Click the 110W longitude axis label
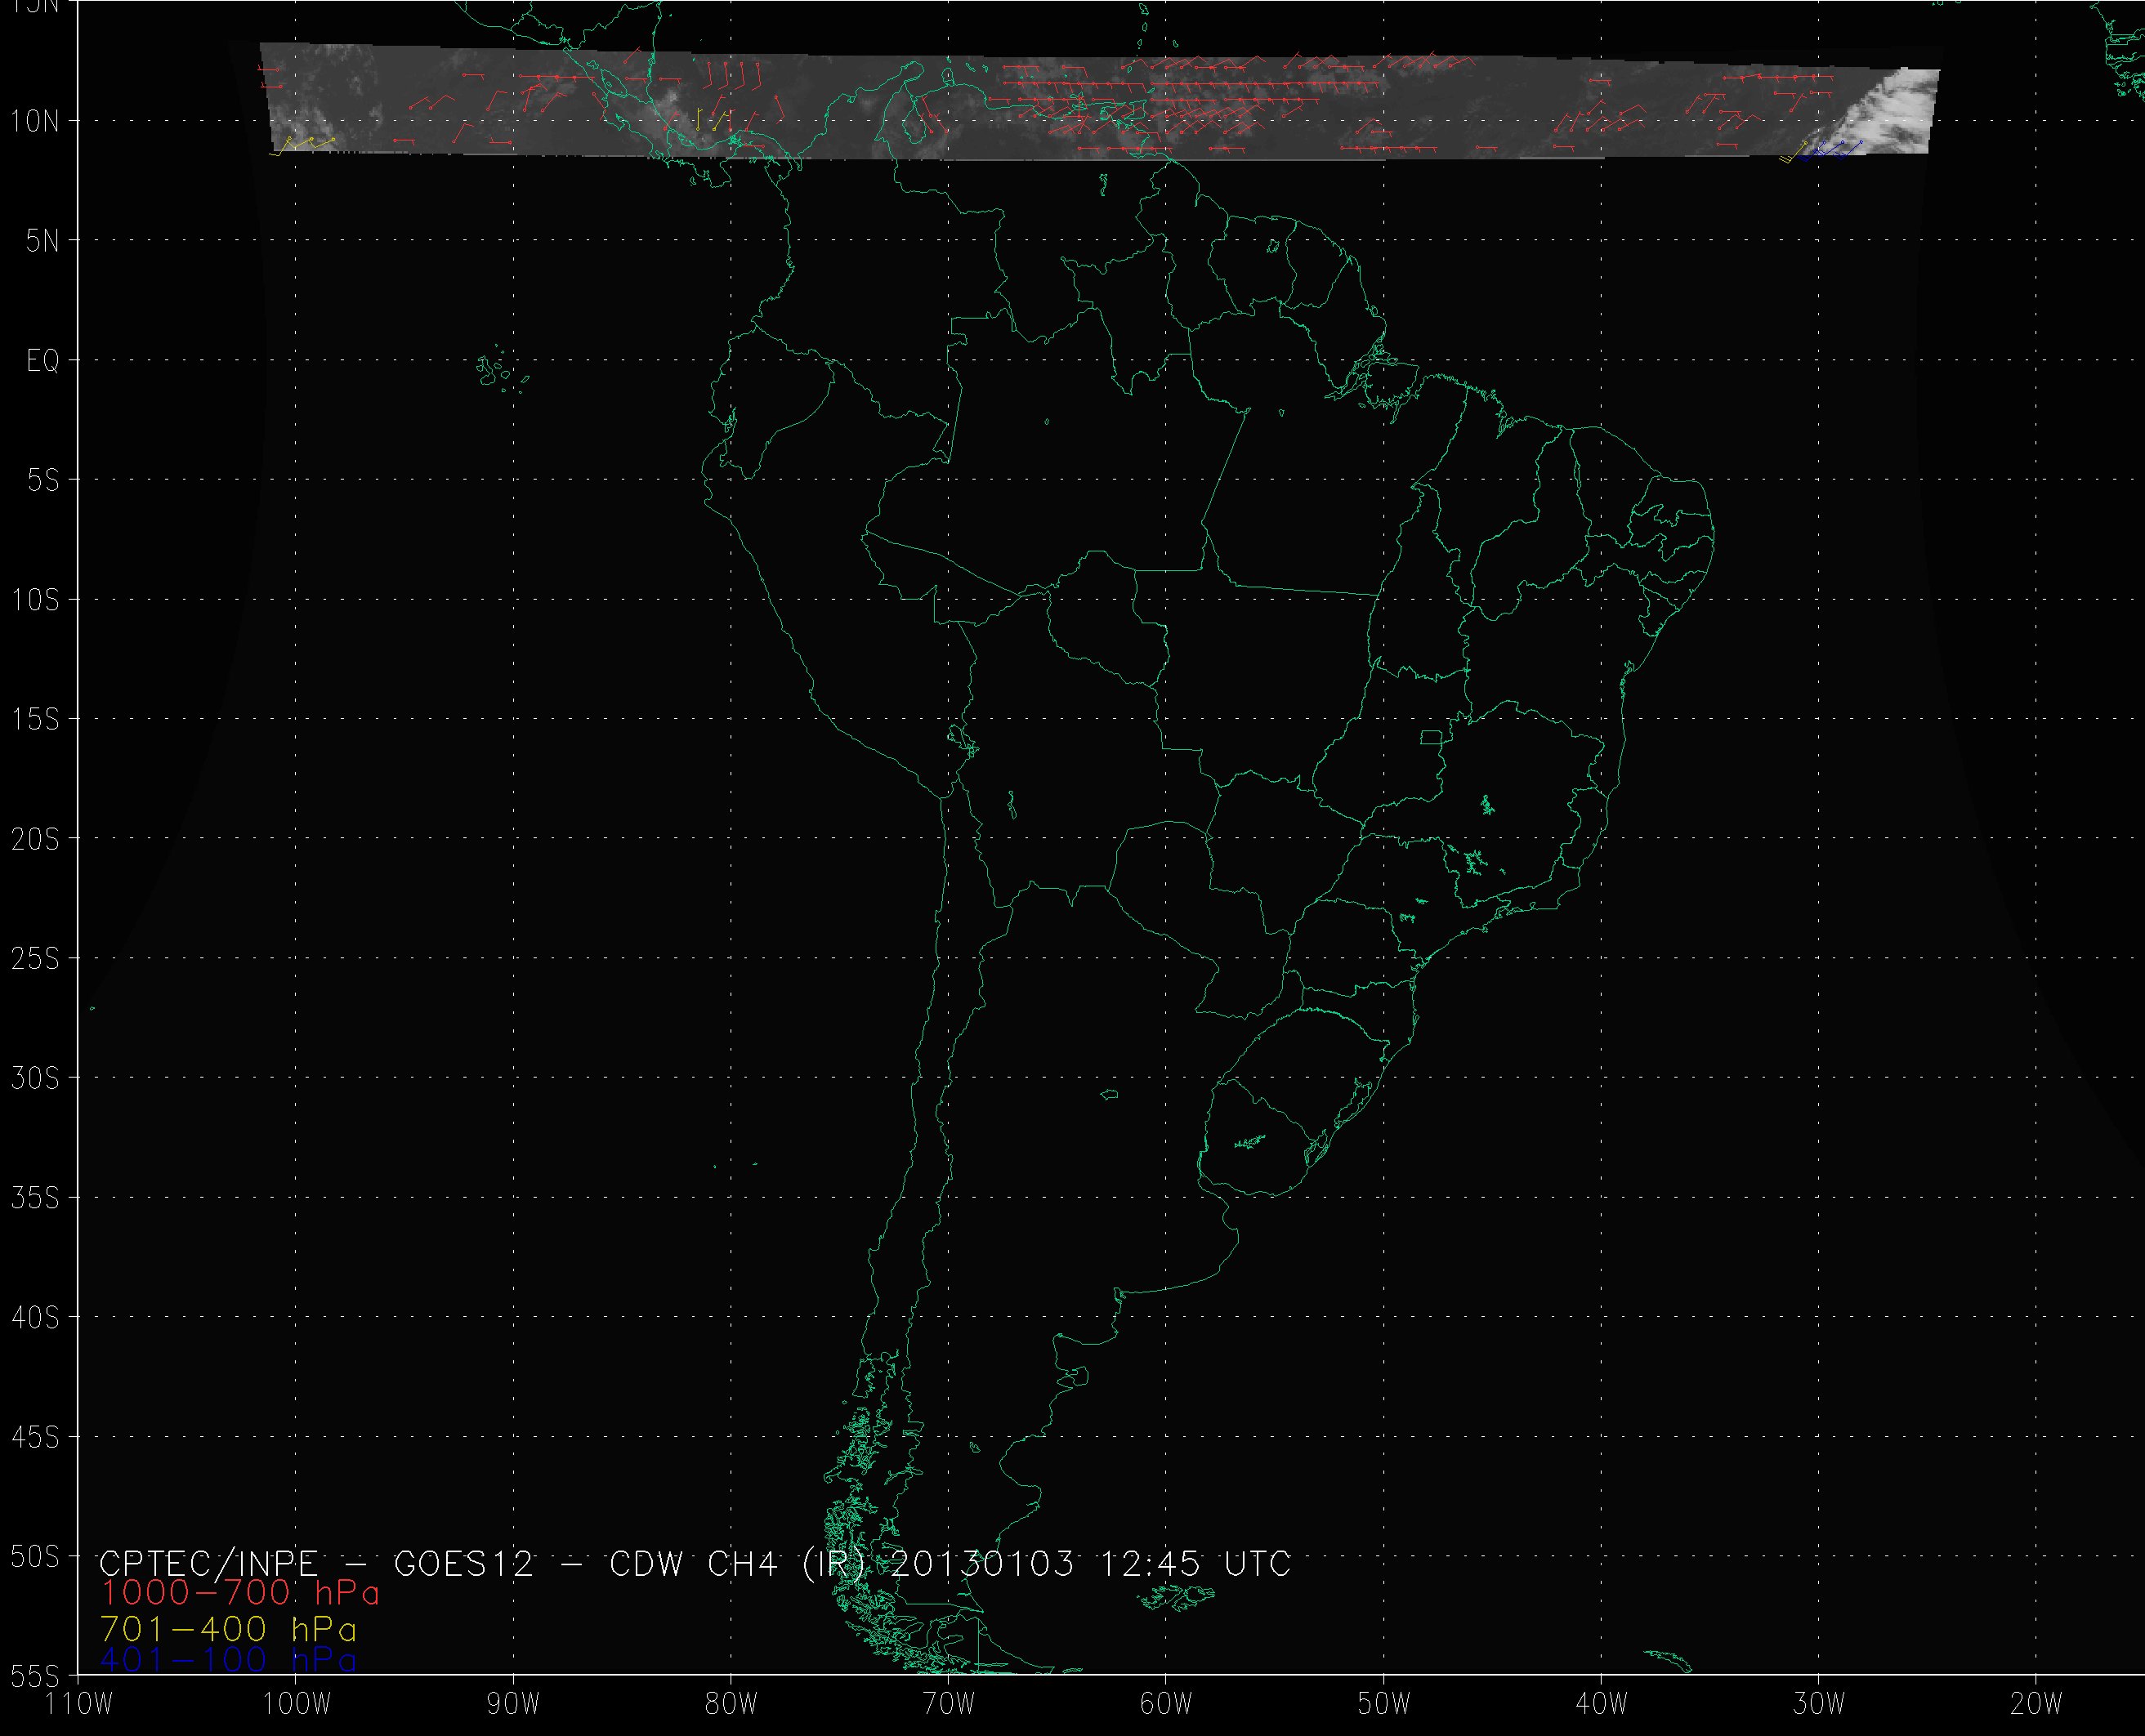The height and width of the screenshot is (1736, 2145). point(79,1704)
